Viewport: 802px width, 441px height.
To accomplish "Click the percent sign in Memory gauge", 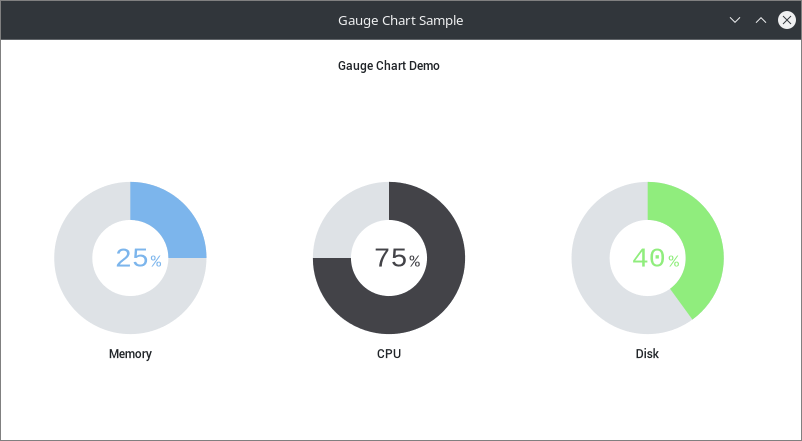I will point(156,261).
